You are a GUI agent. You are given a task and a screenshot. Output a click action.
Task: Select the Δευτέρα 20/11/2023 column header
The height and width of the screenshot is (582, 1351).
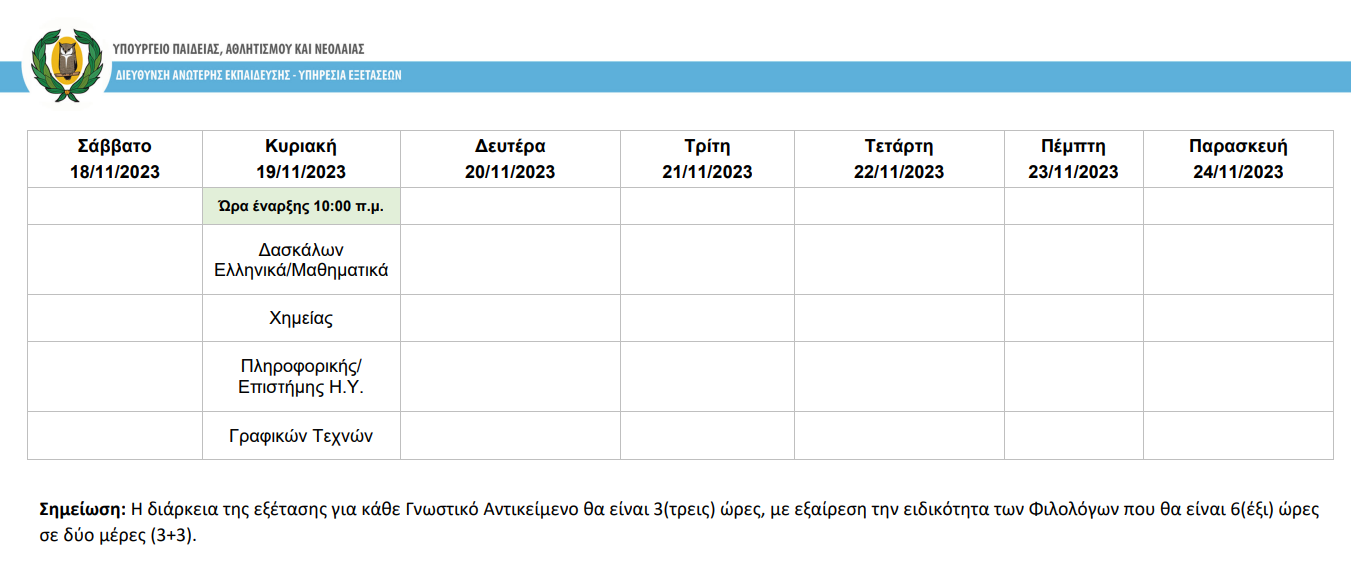[510, 159]
